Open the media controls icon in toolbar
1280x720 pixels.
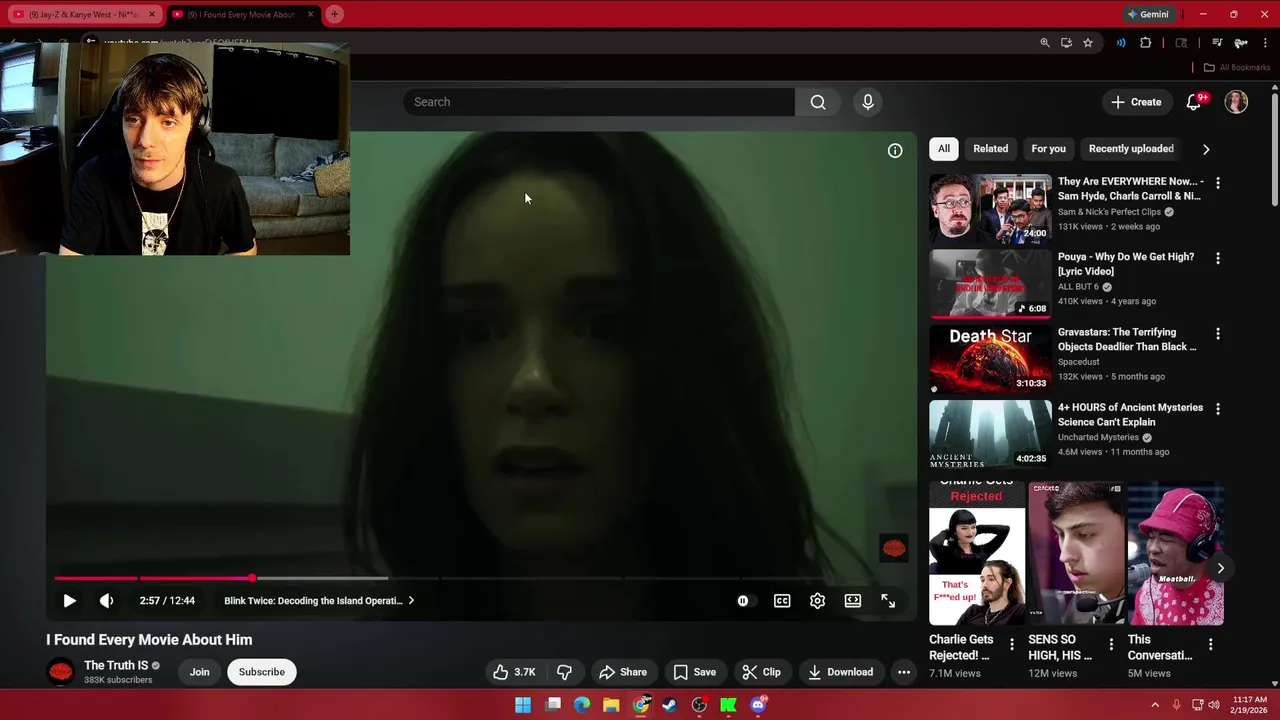point(1217,43)
